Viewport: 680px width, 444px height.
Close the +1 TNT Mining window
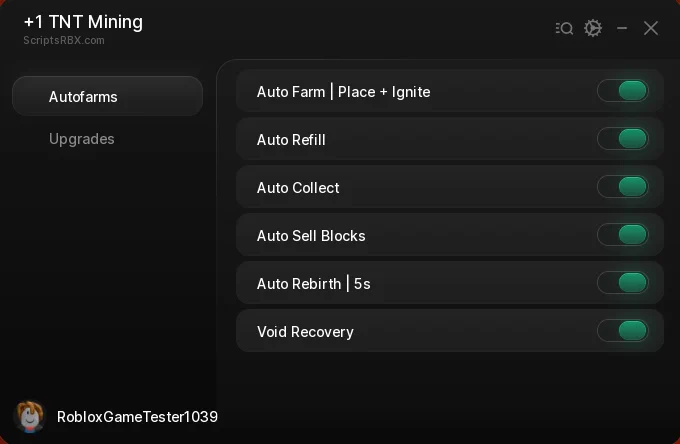point(651,29)
